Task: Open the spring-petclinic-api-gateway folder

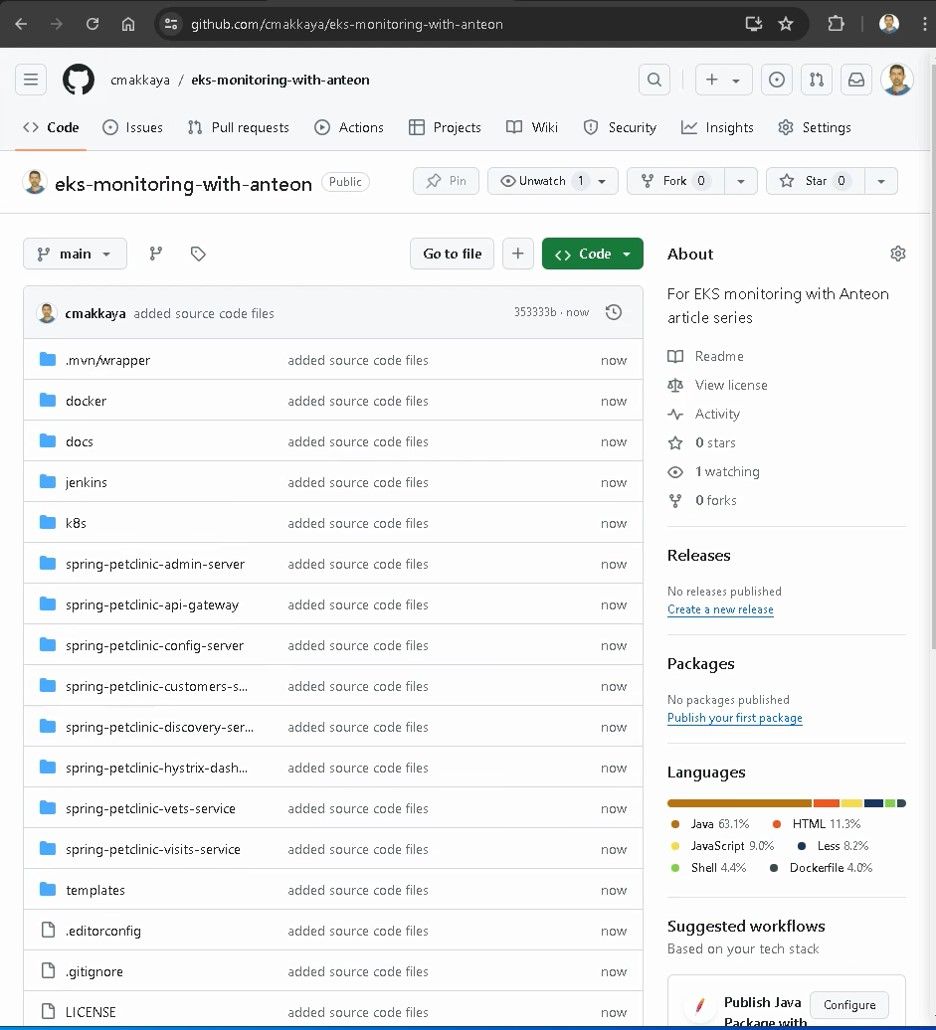Action: coord(152,605)
